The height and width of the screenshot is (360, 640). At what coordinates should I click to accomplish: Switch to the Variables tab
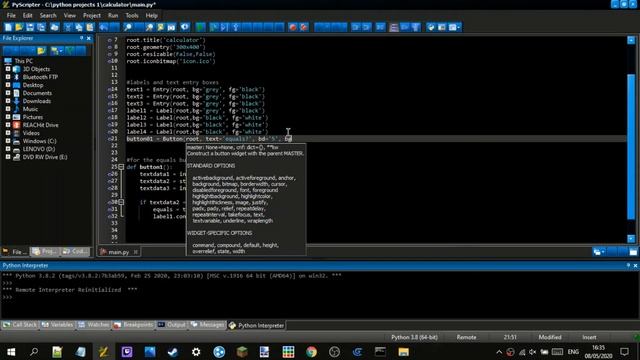58,325
